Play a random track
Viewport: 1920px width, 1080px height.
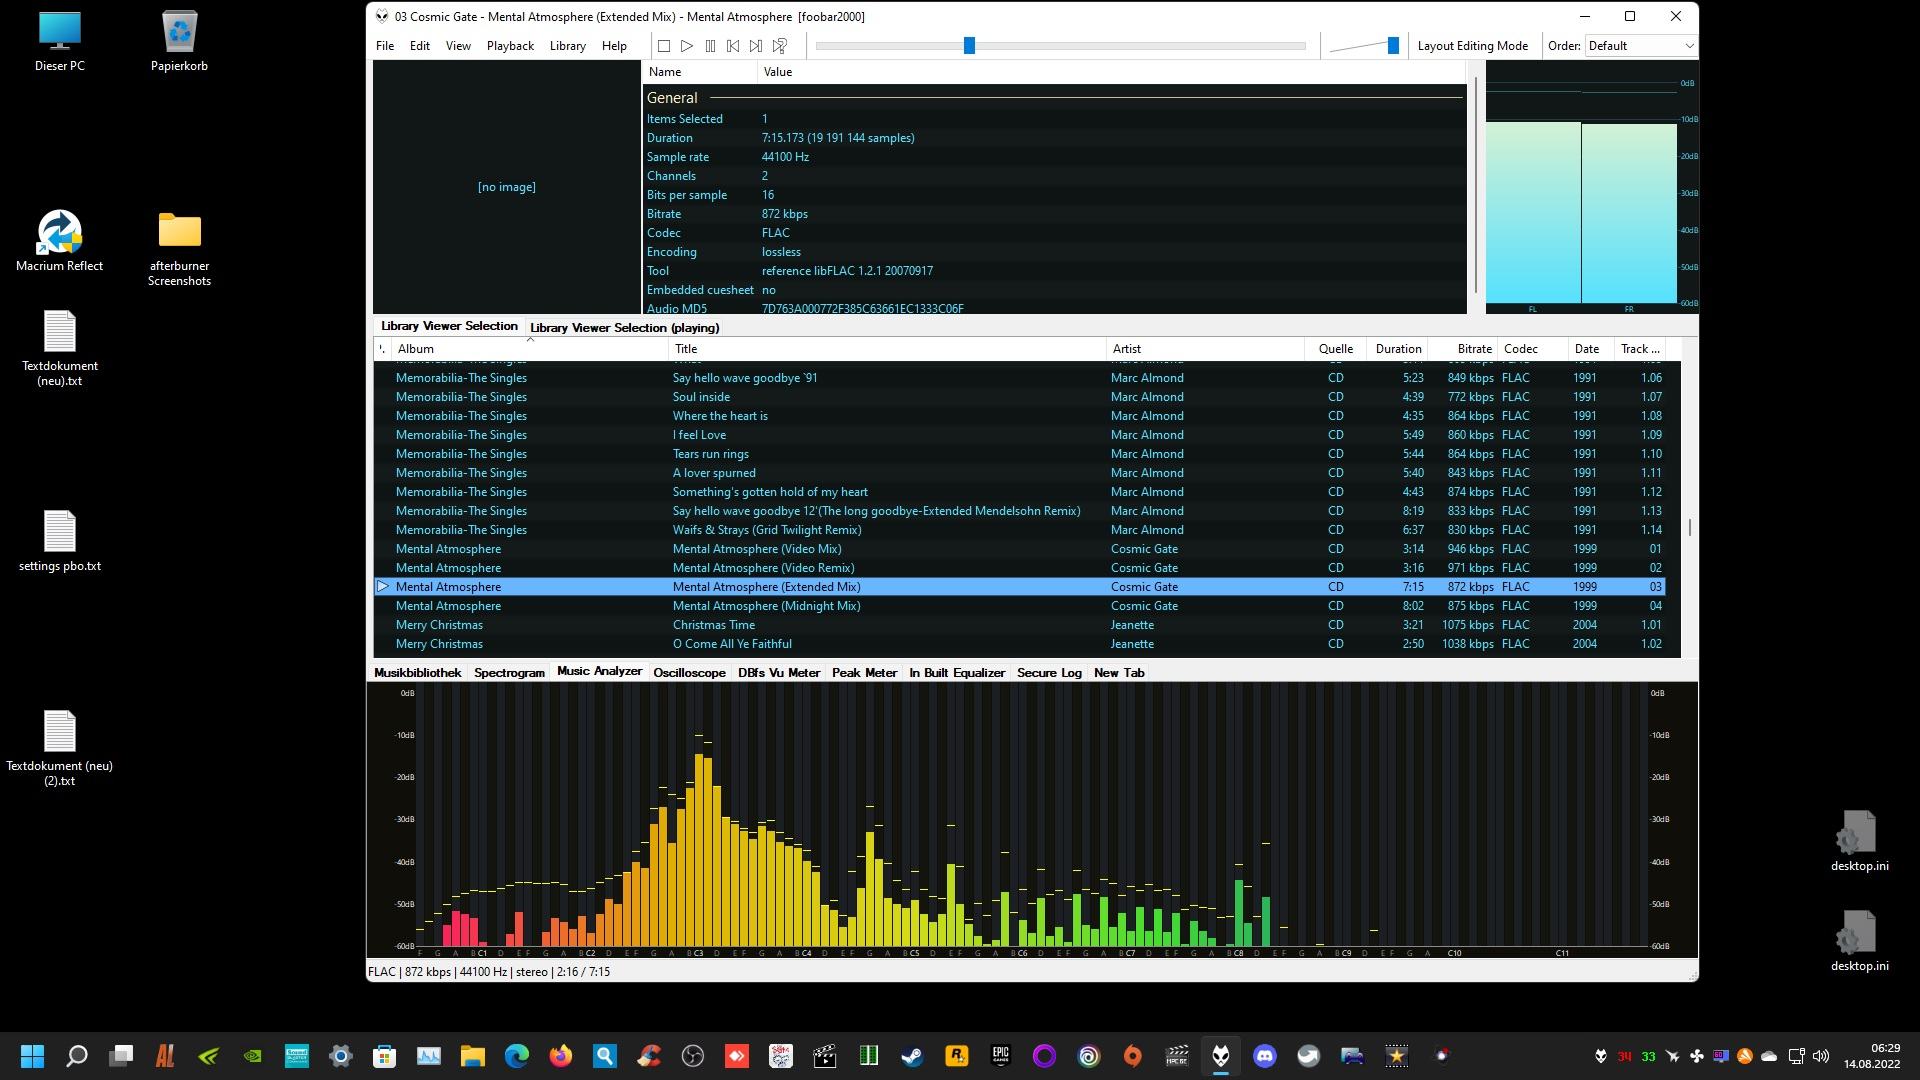780,46
